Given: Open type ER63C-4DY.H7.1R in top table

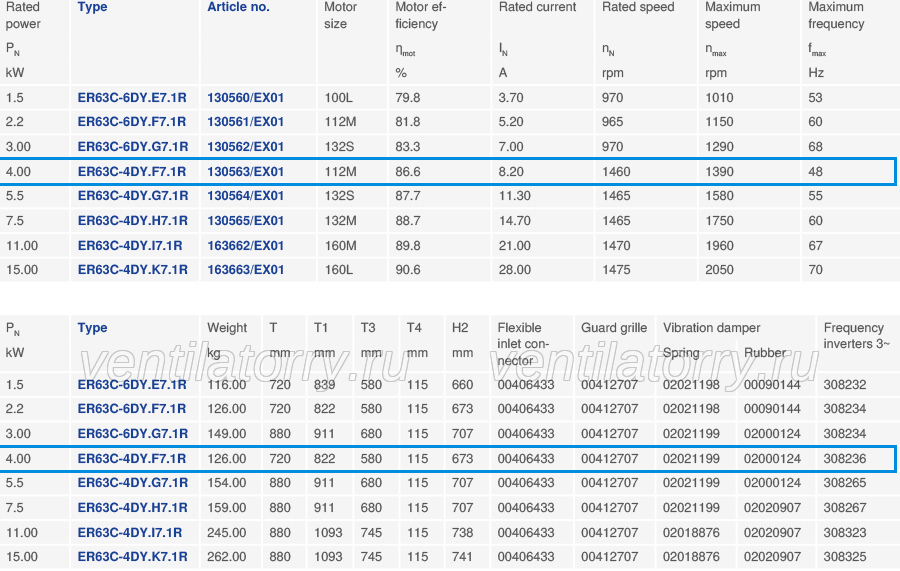Looking at the screenshot, I should [133, 220].
